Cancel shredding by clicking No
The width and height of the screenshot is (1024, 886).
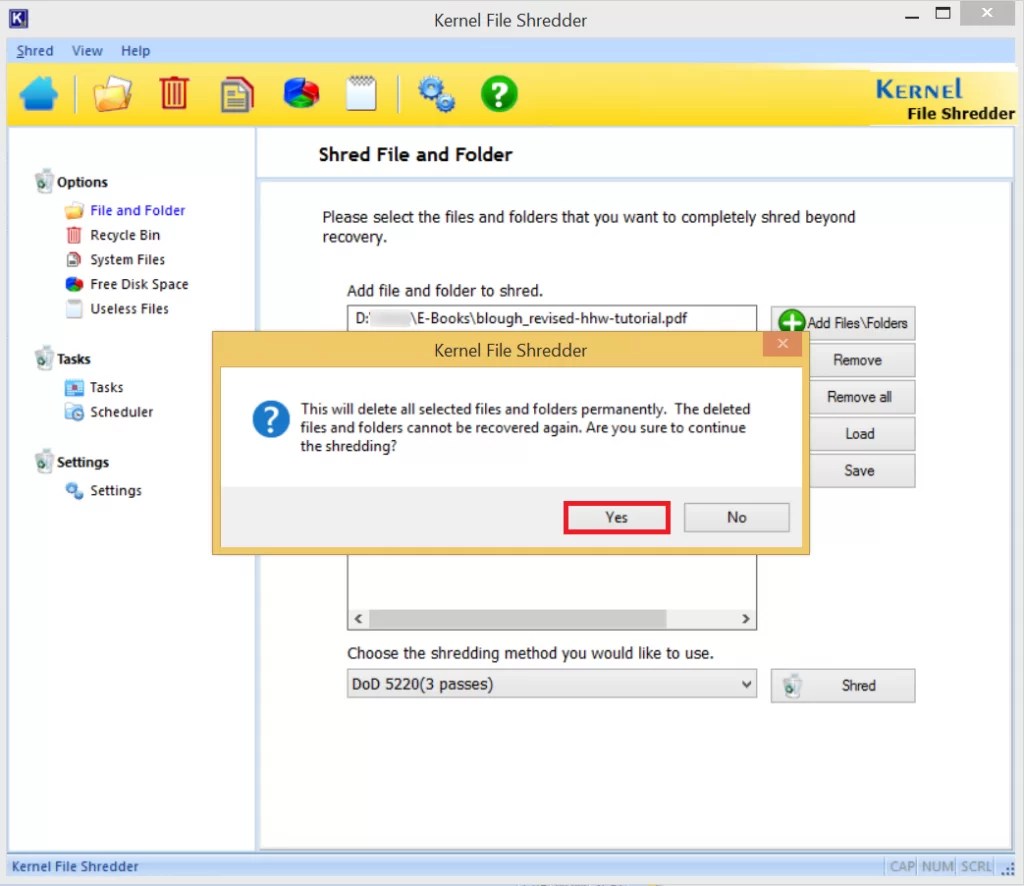pyautogui.click(x=736, y=517)
